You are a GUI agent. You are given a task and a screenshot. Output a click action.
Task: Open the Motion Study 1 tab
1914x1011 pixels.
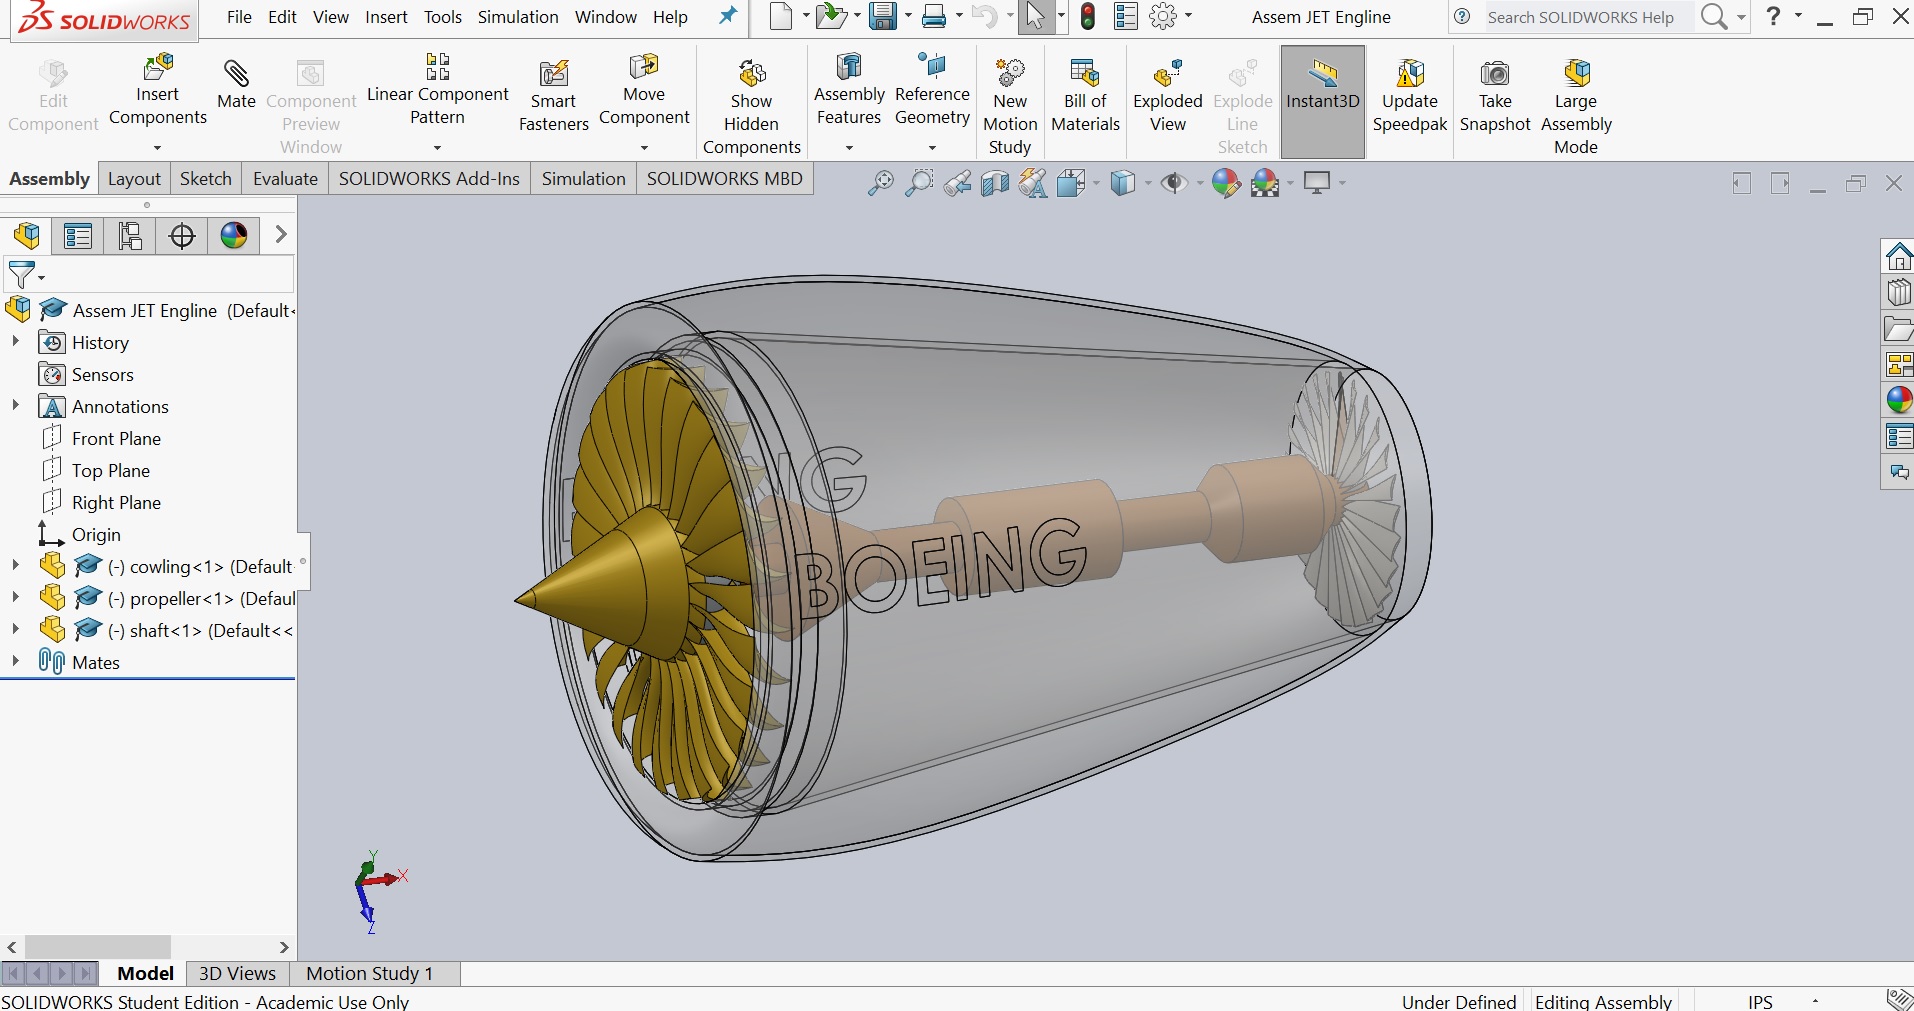370,974
